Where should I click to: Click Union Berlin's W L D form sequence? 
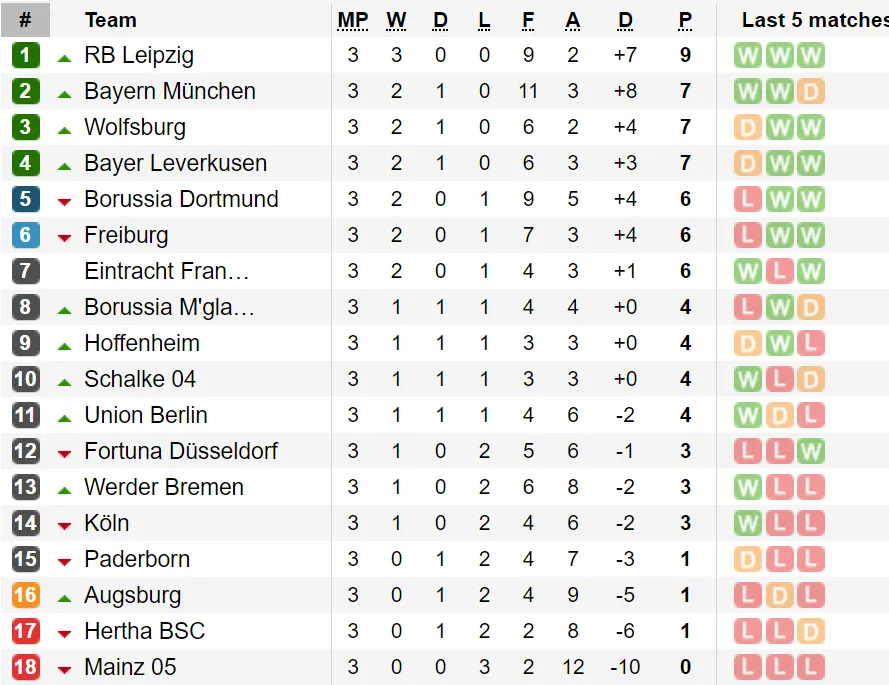click(779, 415)
